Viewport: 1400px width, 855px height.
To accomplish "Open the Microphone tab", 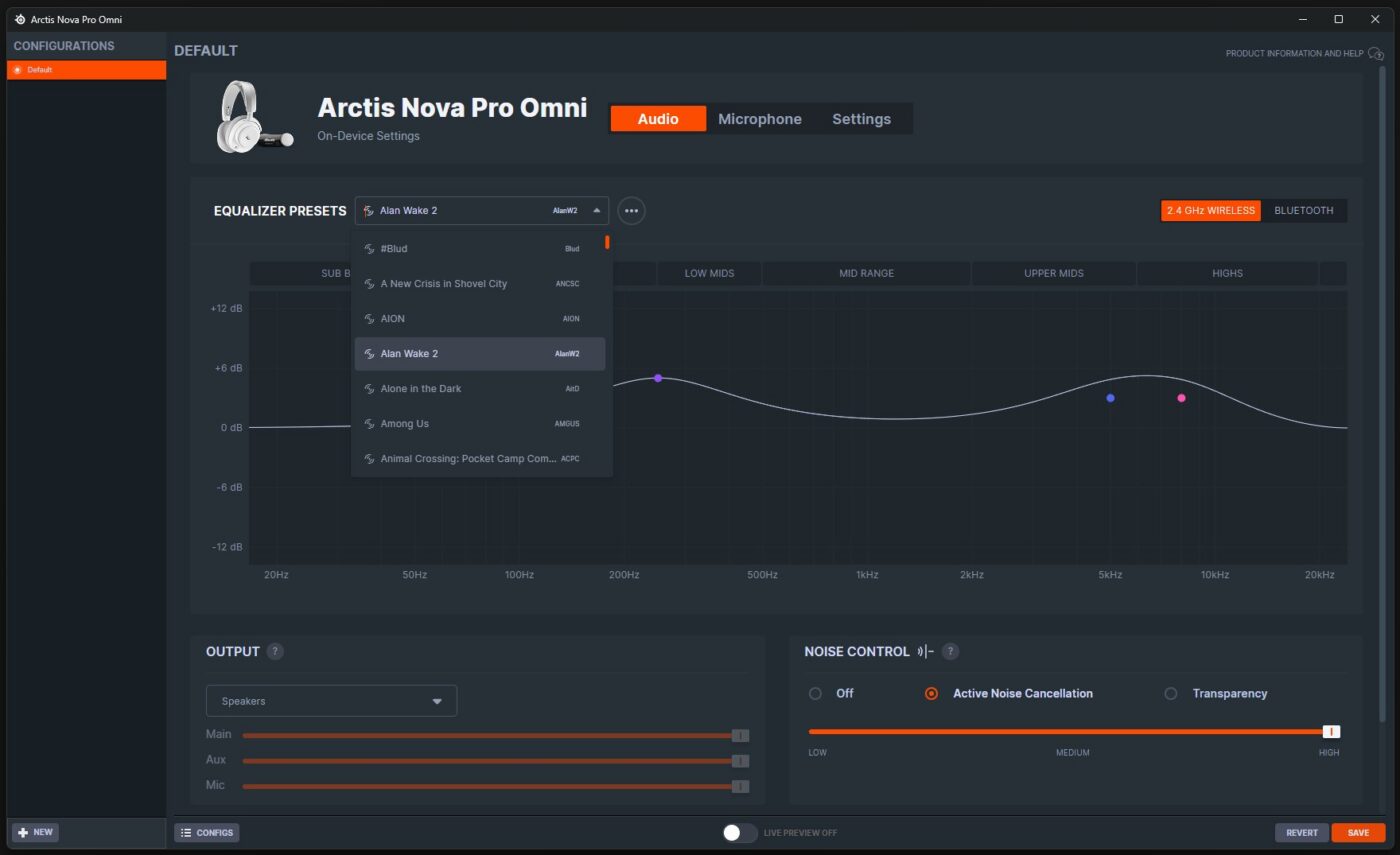I will (760, 119).
